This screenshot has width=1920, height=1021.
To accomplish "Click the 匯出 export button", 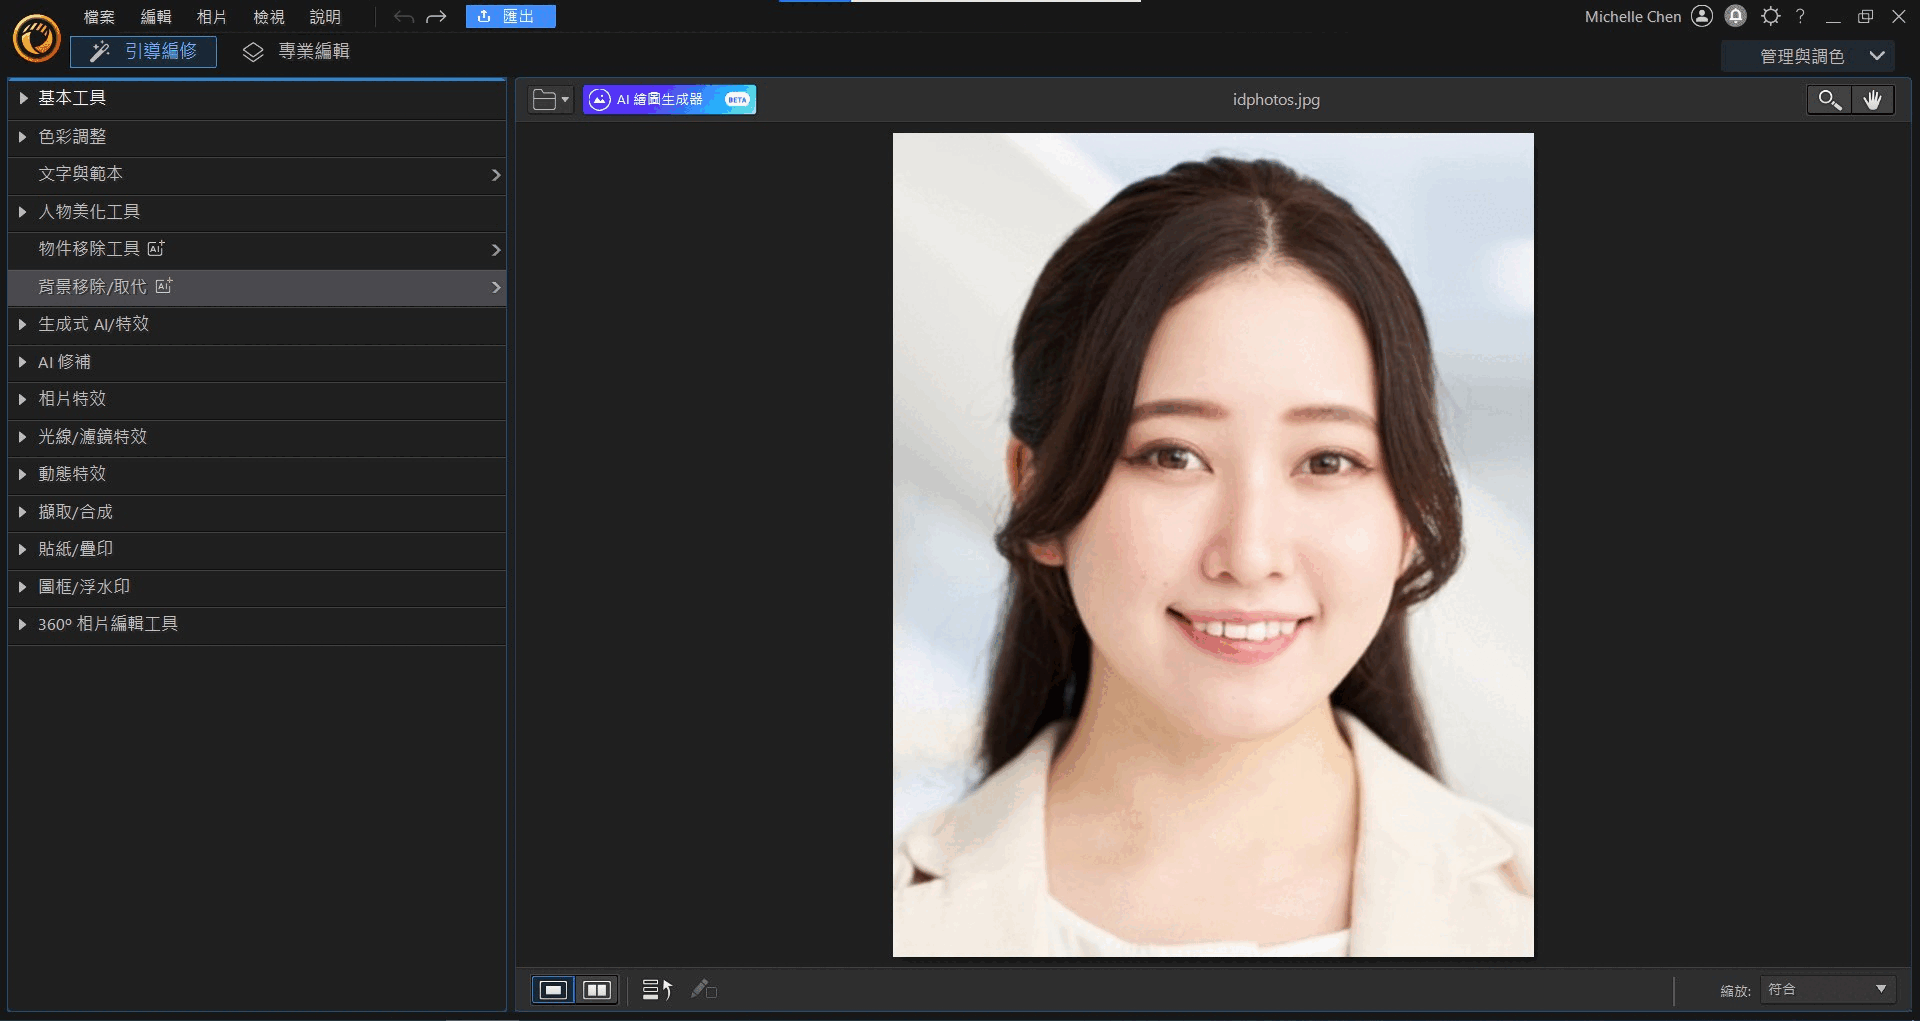I will coord(510,17).
